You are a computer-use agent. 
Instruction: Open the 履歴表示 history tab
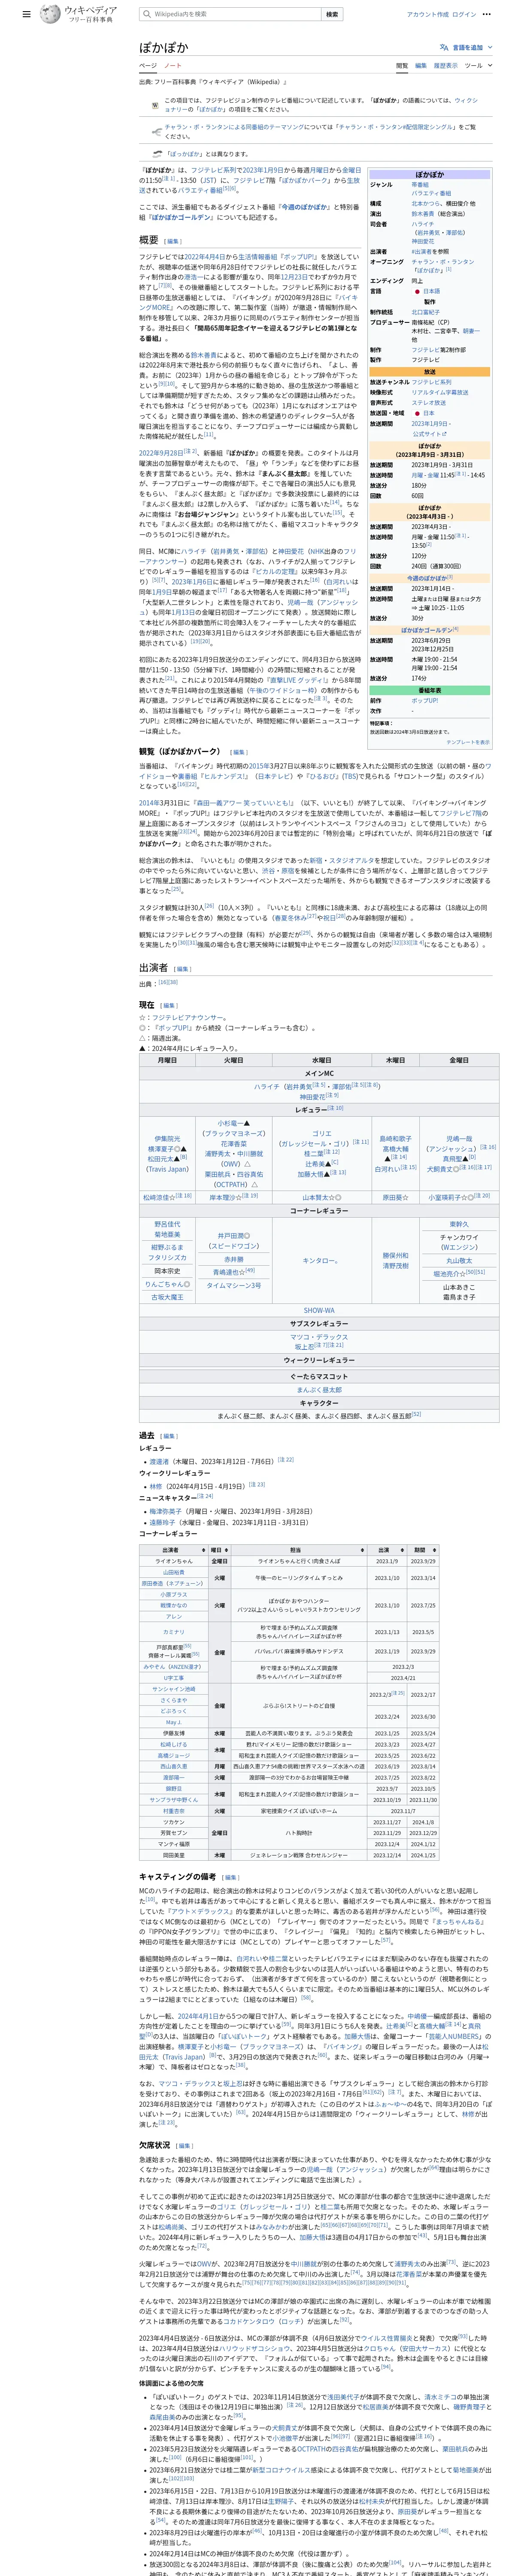(x=445, y=65)
